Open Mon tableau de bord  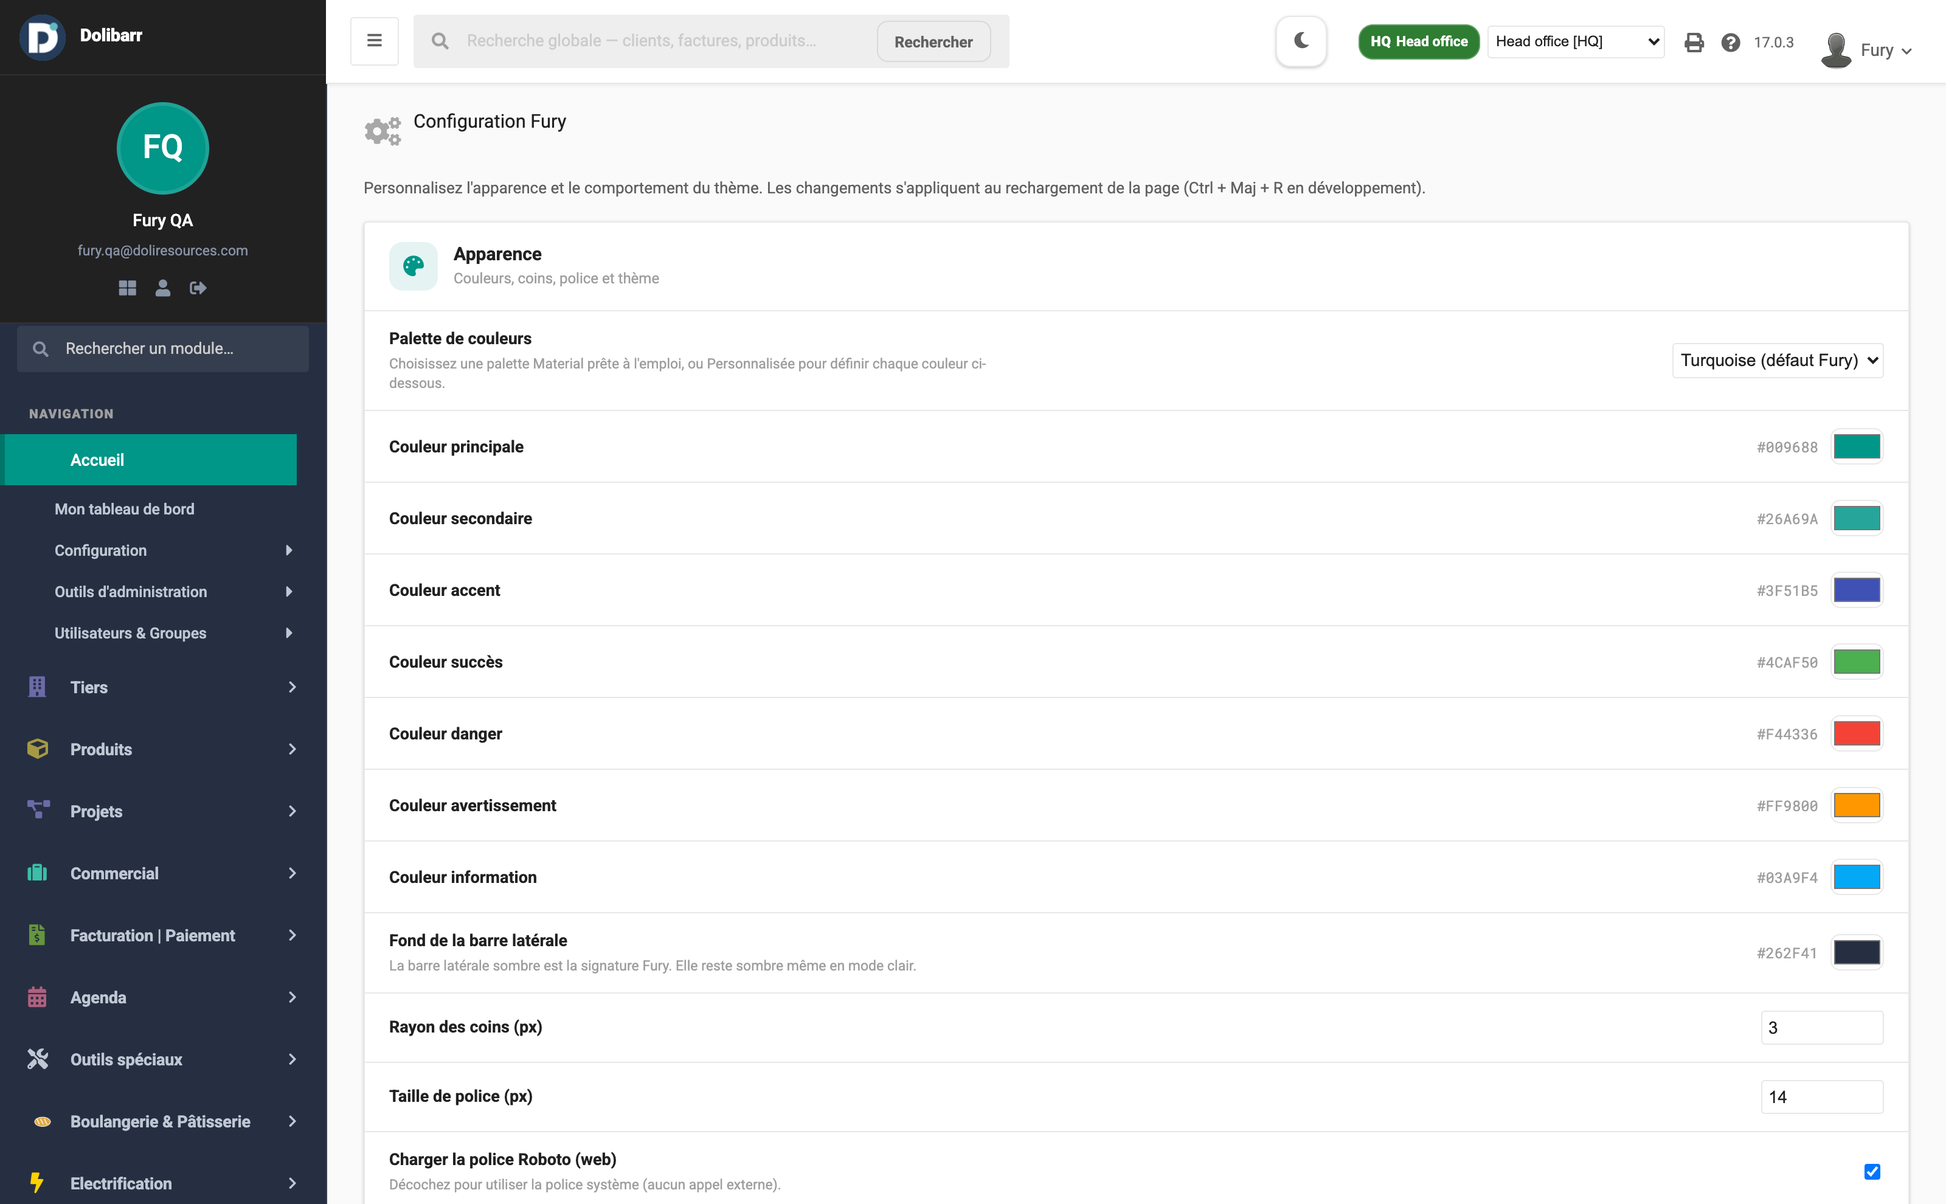(124, 509)
